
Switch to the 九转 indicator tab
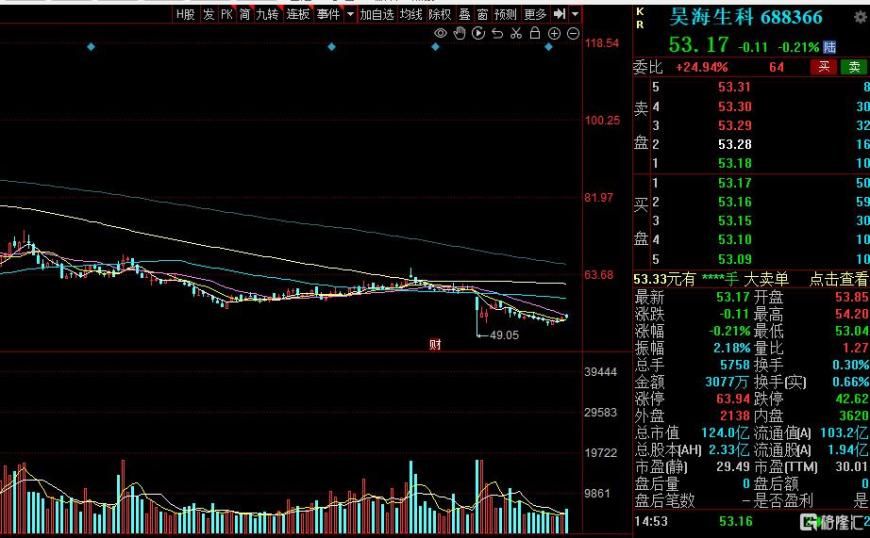(x=267, y=14)
